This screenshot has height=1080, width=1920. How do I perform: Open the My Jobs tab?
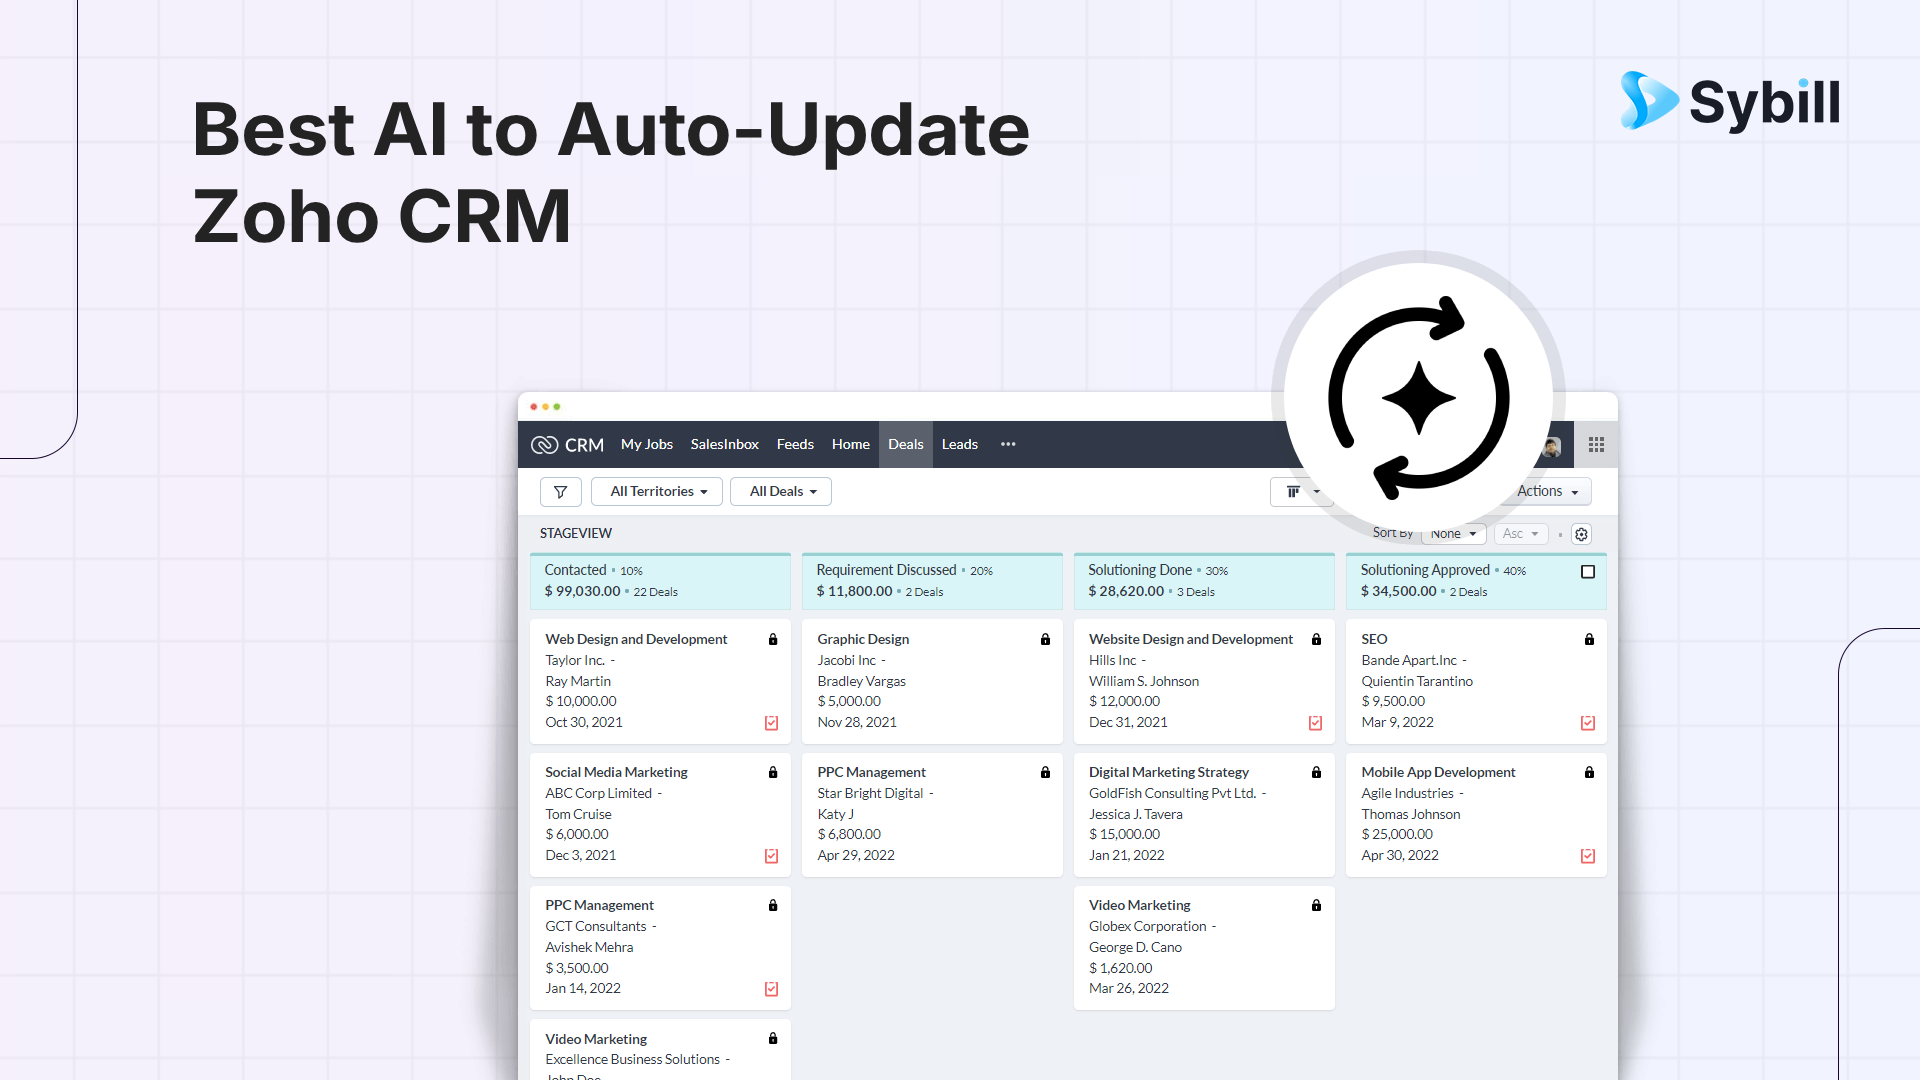click(x=647, y=445)
